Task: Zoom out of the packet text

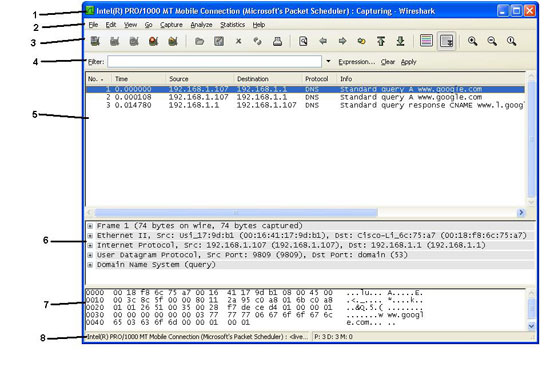Action: pyautogui.click(x=492, y=41)
